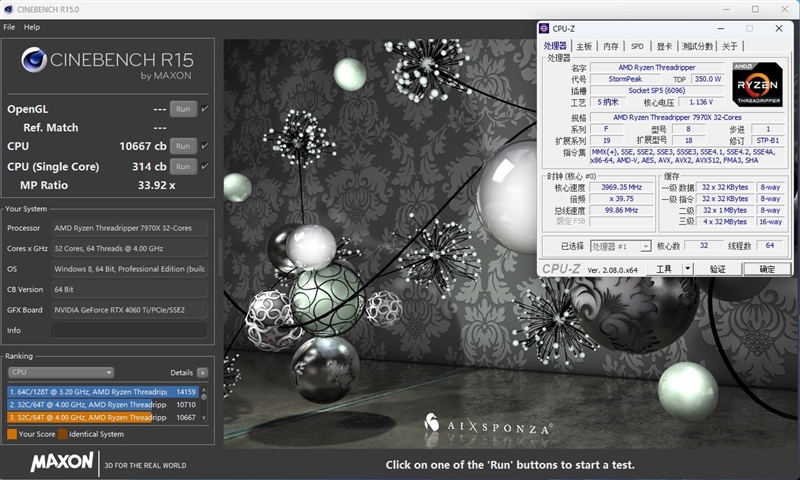Toggle the CPU (Single Core) test checkbox
This screenshot has width=800, height=480.
(205, 166)
